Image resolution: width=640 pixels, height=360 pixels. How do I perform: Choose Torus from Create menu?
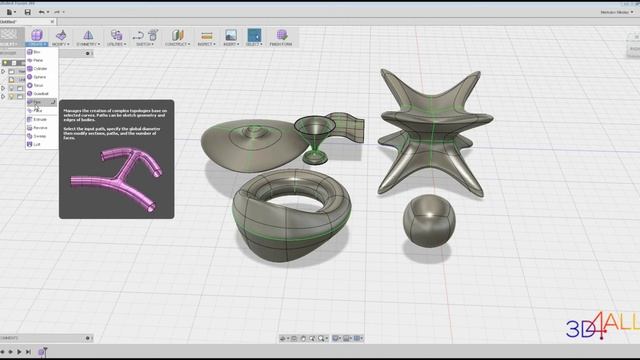point(42,85)
